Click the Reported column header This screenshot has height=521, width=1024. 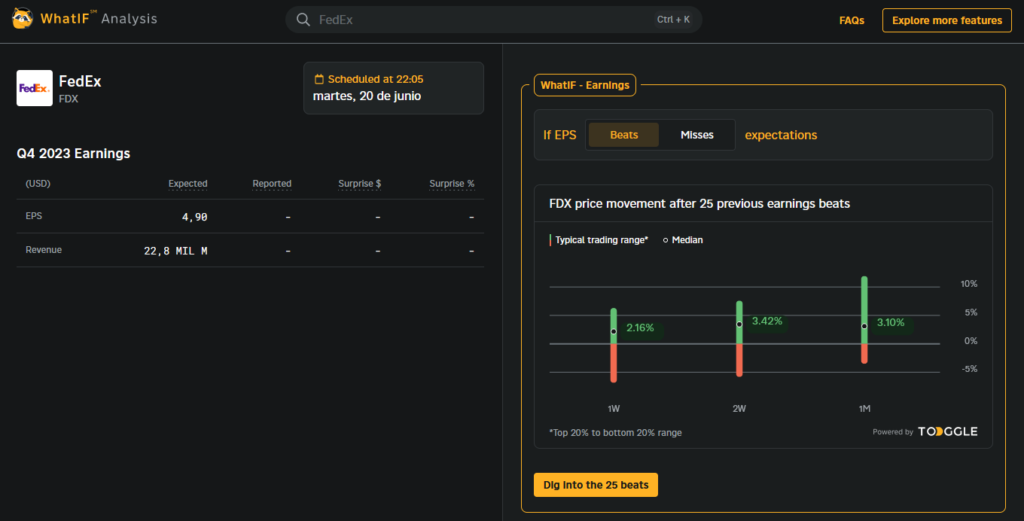pos(272,183)
